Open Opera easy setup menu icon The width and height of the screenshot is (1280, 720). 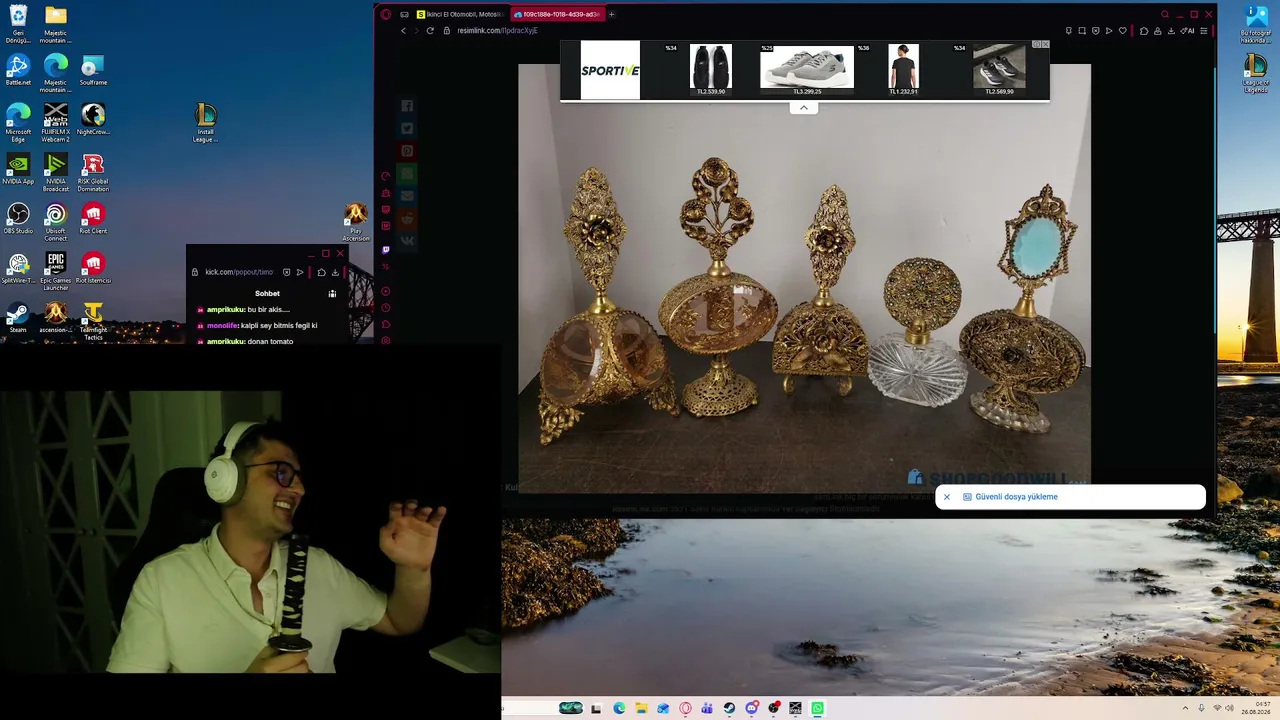[1203, 31]
